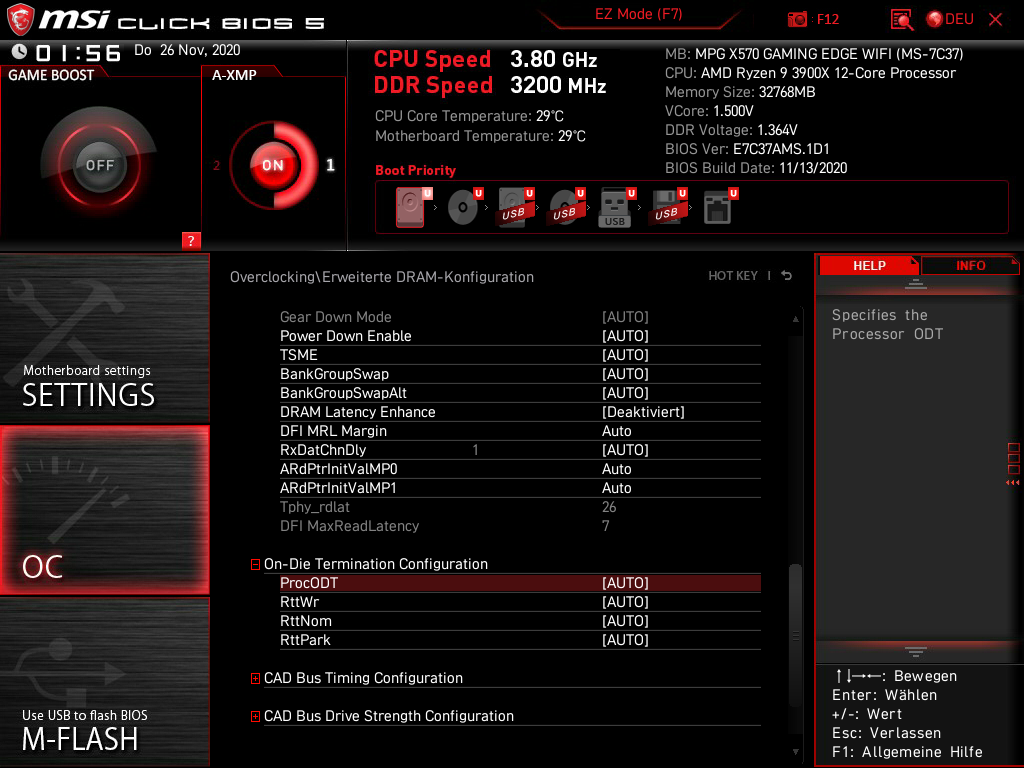Click the help panel bottom collapse handle

coord(915,652)
